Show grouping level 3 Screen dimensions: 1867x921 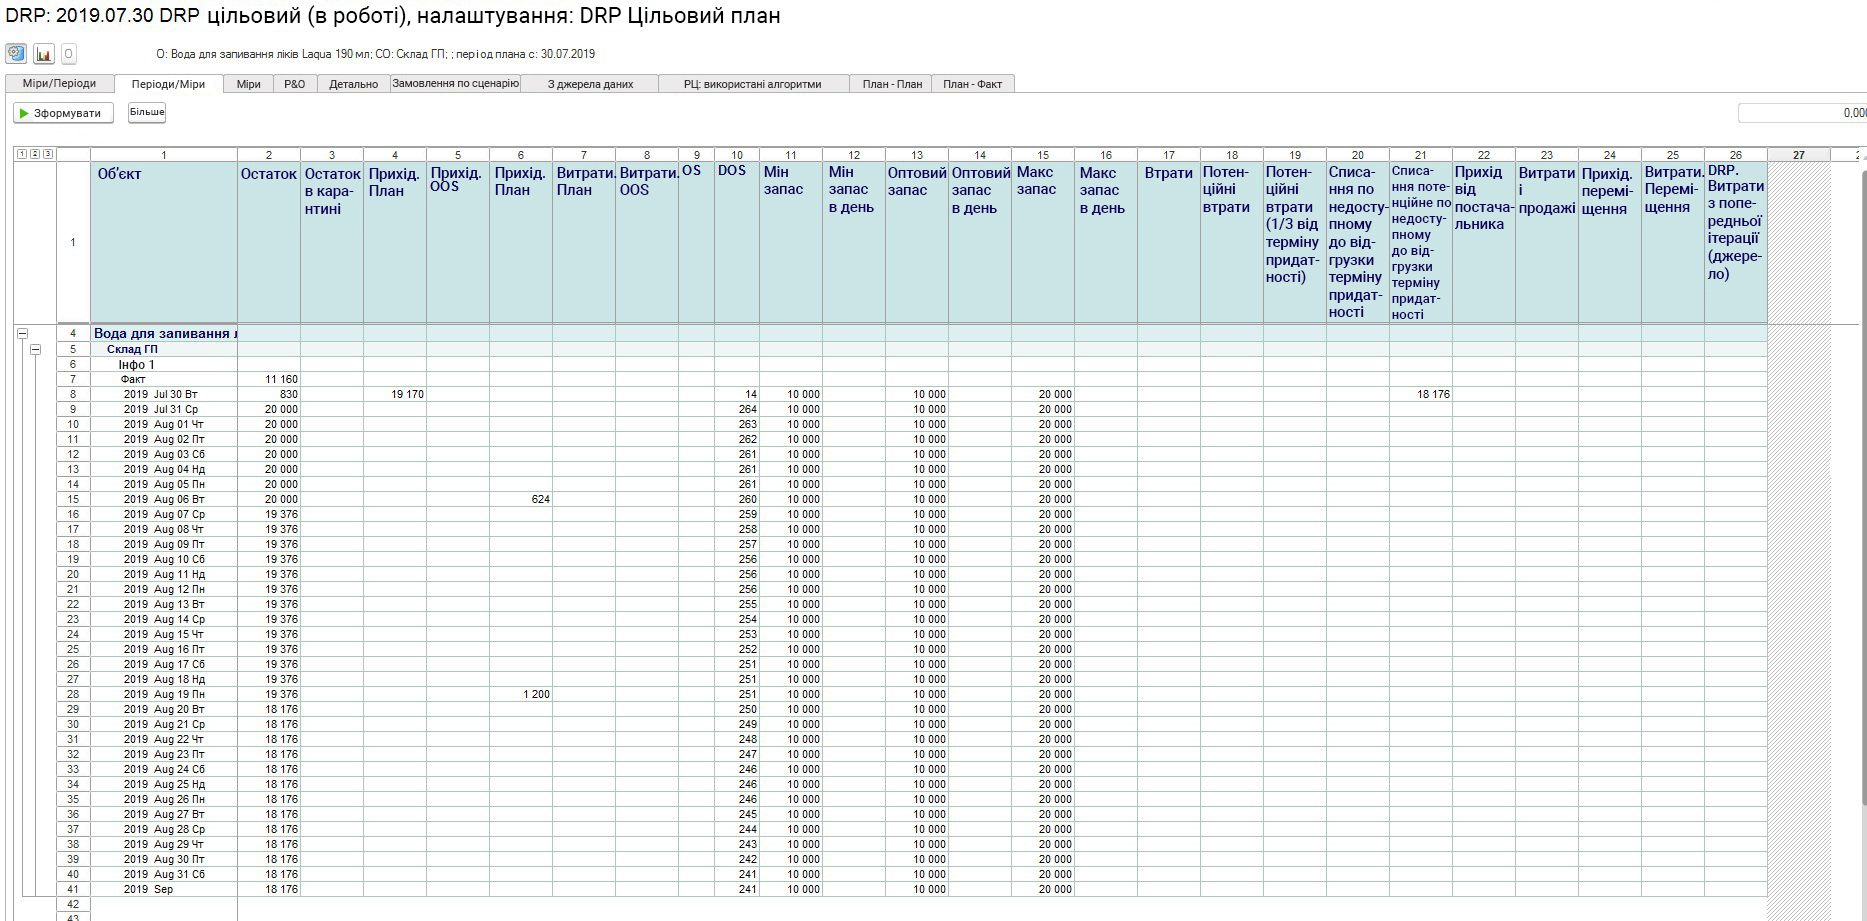pos(48,154)
